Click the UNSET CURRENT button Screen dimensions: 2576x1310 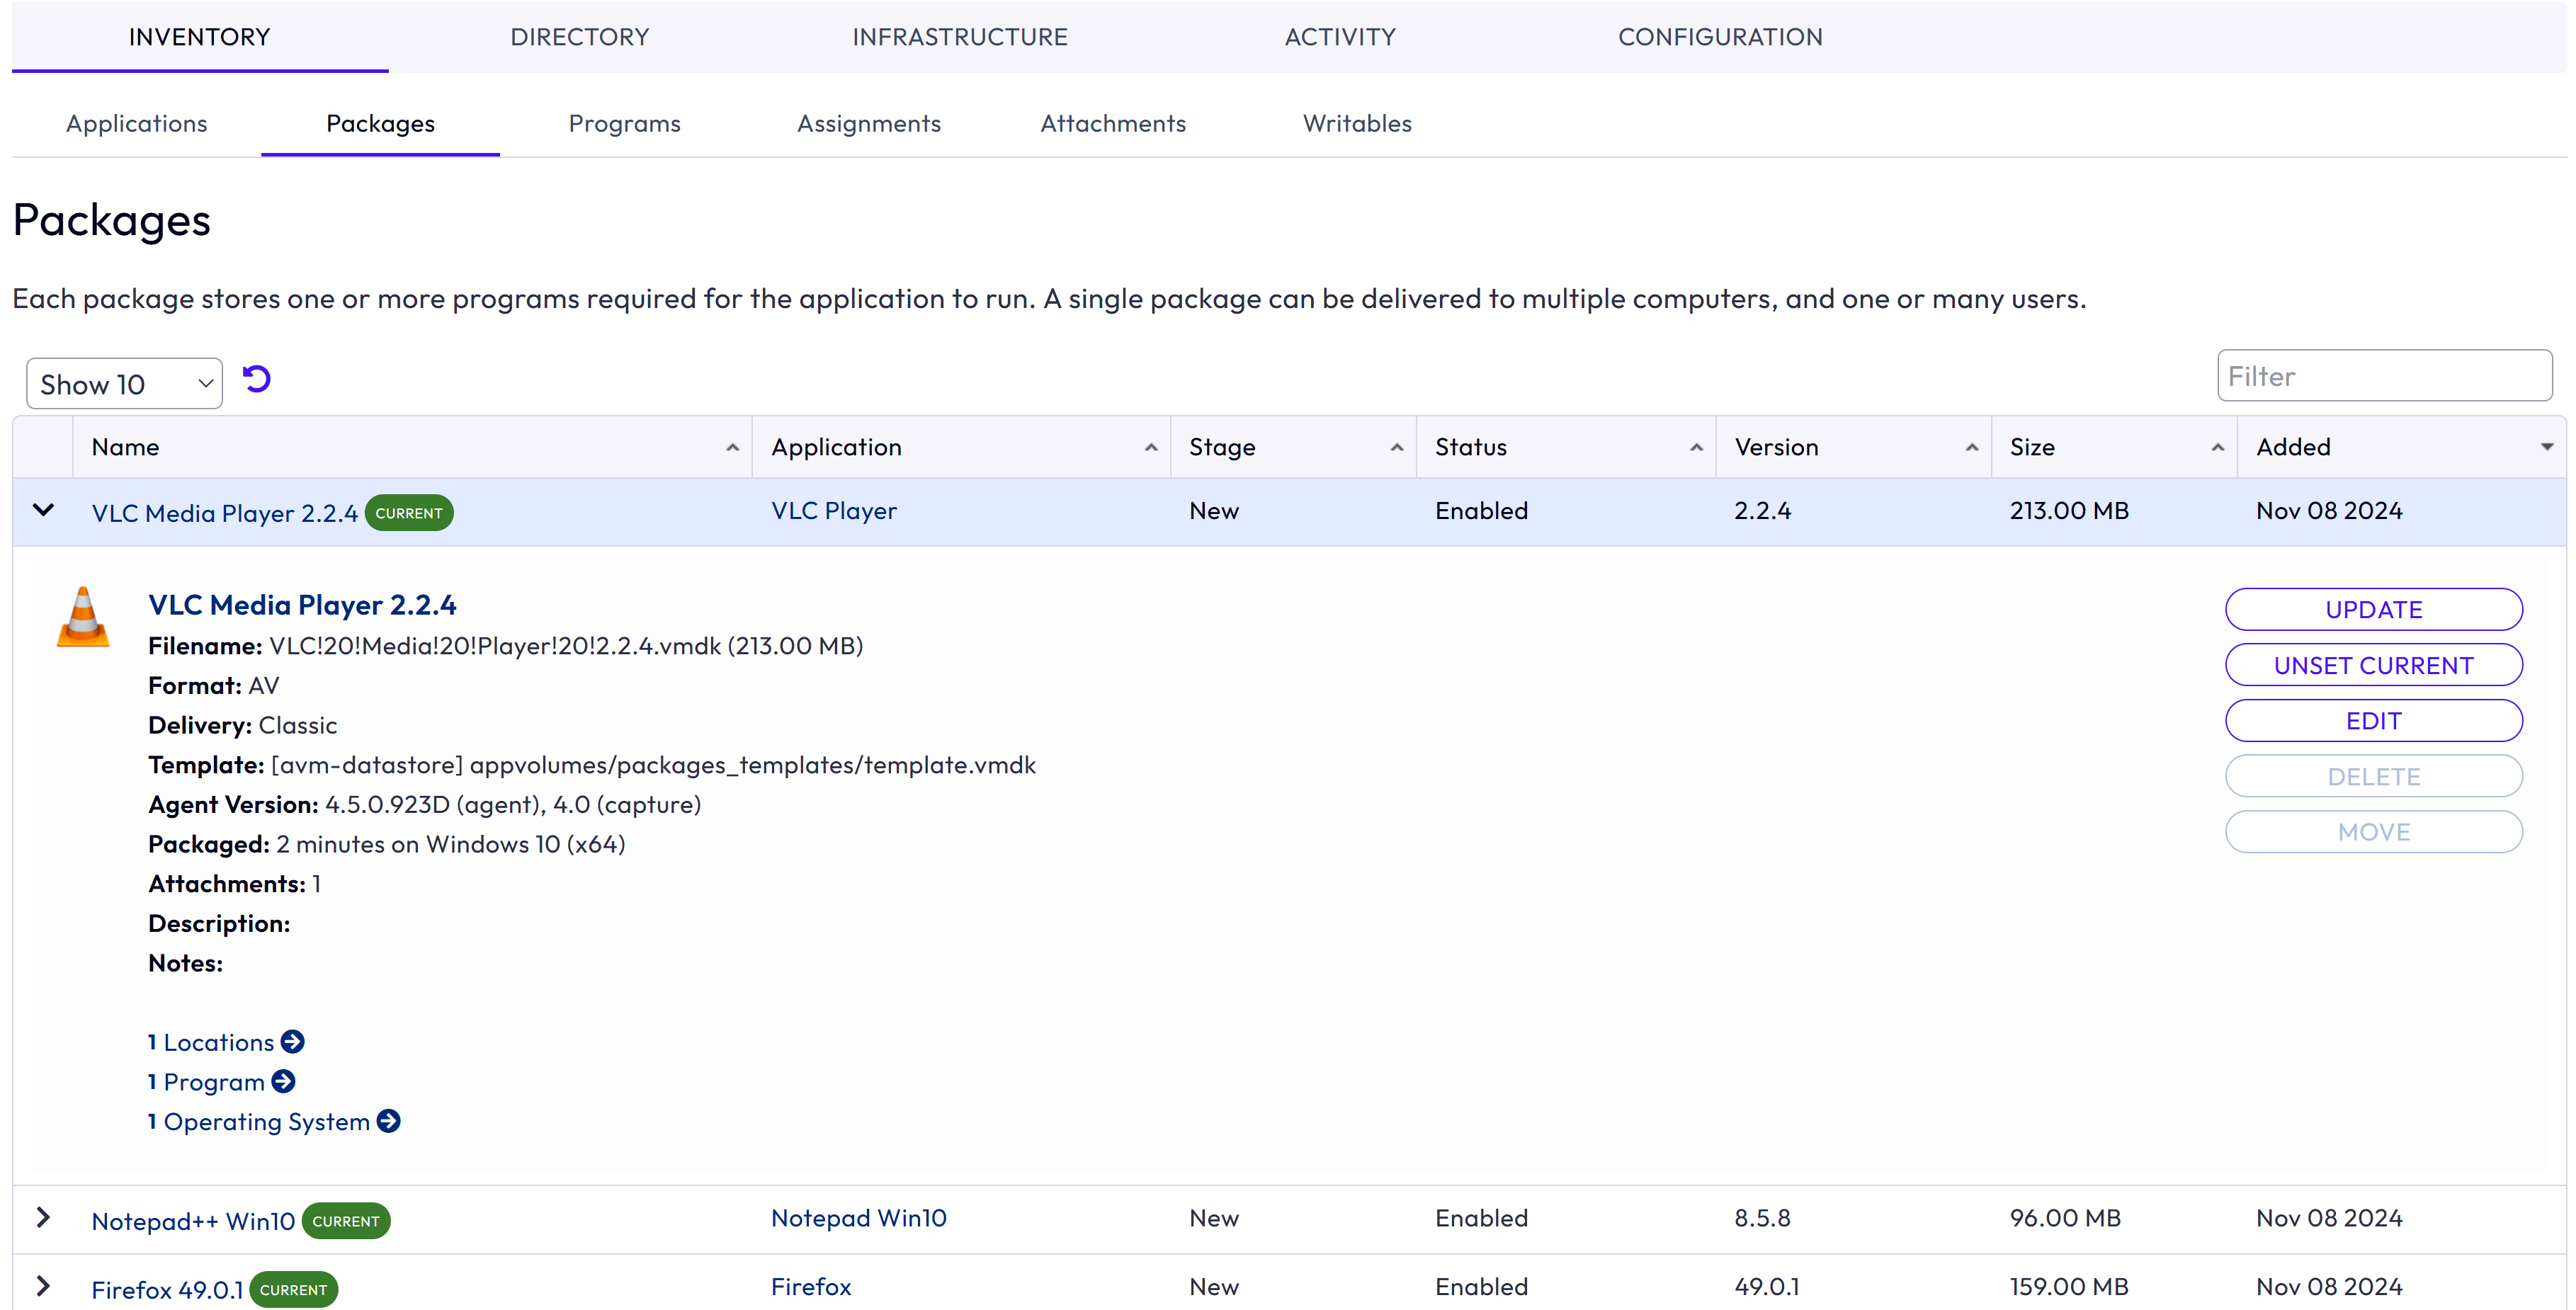pyautogui.click(x=2374, y=665)
